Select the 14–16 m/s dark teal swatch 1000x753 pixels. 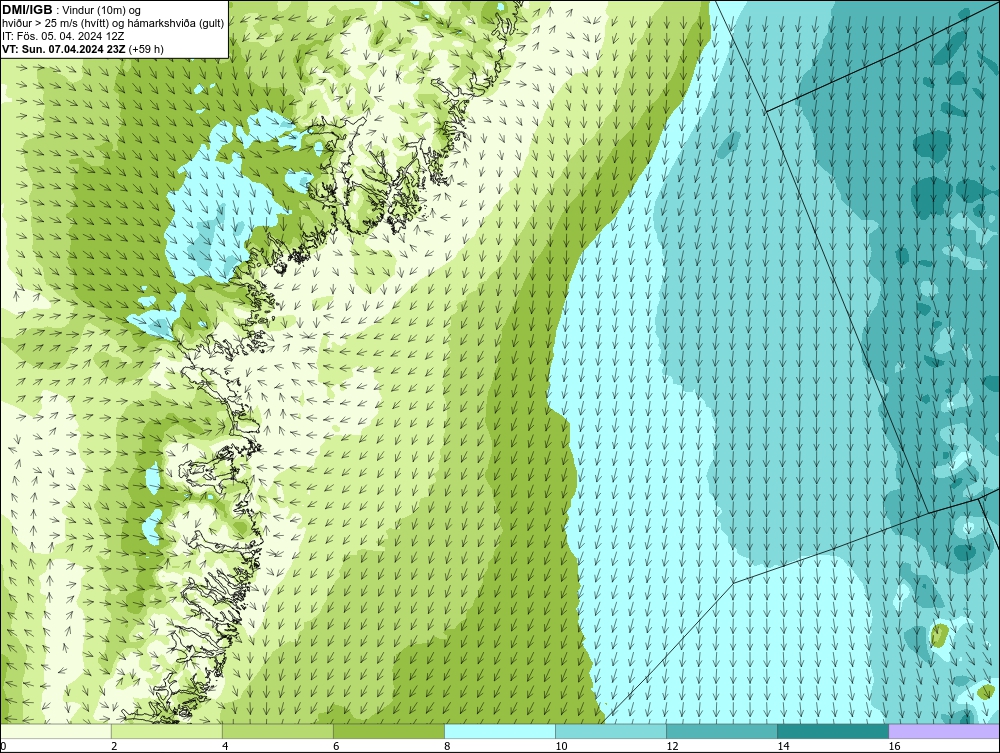833,731
